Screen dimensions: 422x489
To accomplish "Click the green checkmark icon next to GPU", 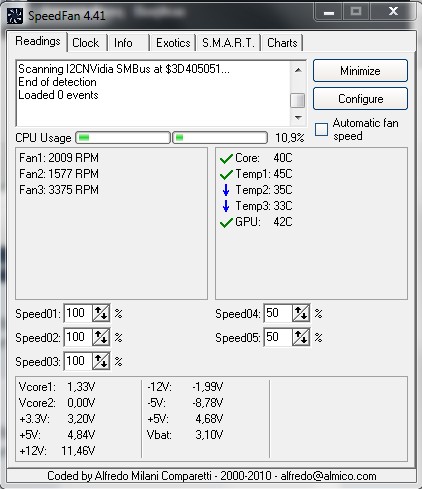I will 226,222.
